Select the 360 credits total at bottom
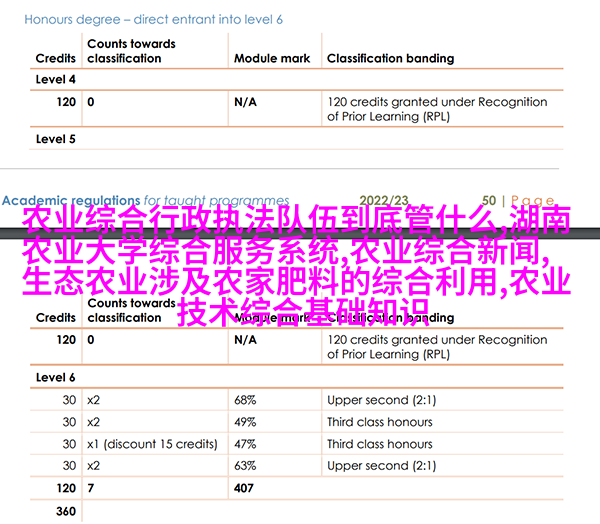Image resolution: width=600 pixels, height=524 pixels. pyautogui.click(x=65, y=511)
